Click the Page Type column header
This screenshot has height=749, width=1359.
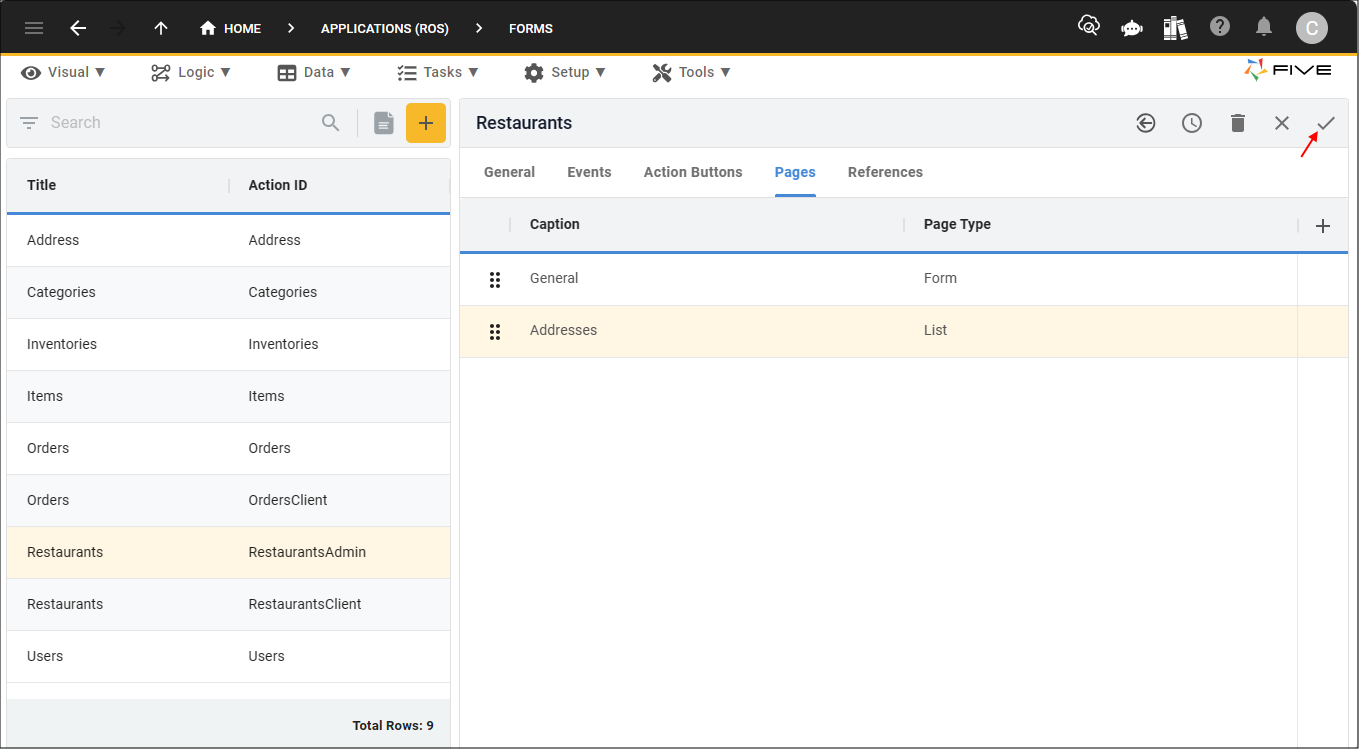pyautogui.click(x=957, y=224)
